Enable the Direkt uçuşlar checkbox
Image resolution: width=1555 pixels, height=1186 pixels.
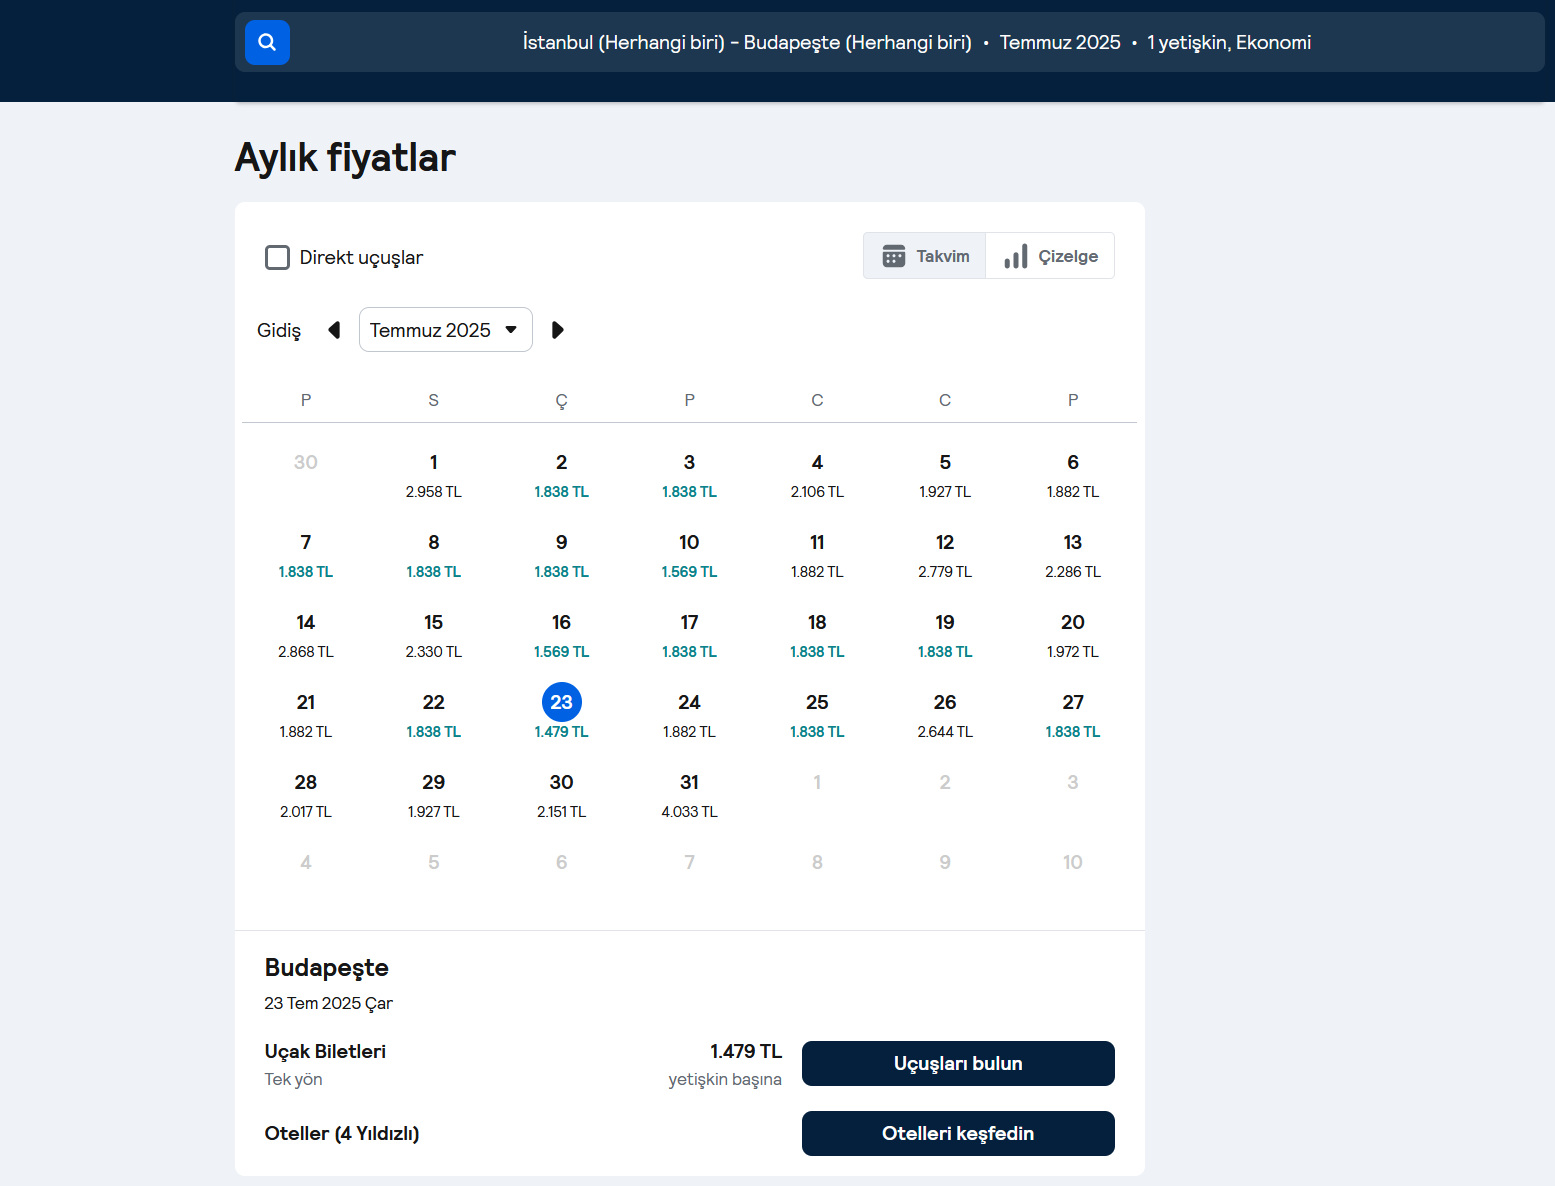click(x=277, y=257)
